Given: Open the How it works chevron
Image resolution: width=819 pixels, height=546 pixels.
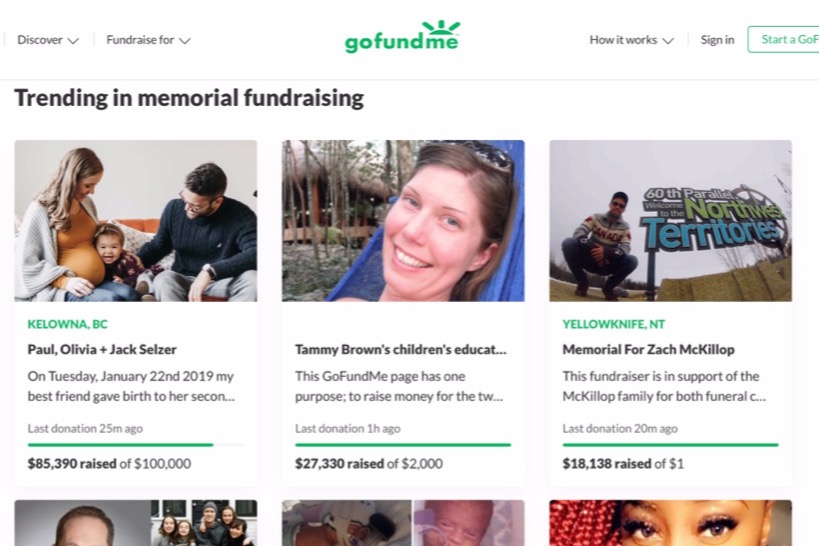Looking at the screenshot, I should tap(668, 41).
